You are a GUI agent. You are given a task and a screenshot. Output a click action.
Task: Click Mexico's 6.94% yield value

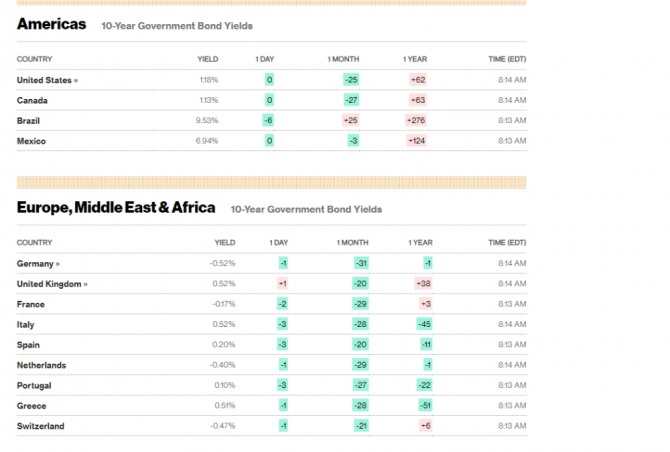tap(207, 141)
